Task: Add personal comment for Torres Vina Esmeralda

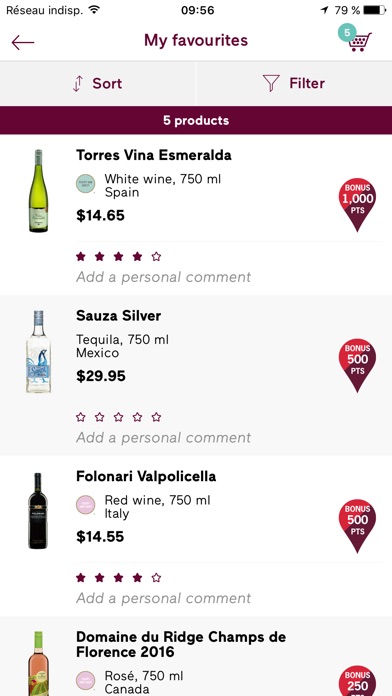Action: coord(163,277)
